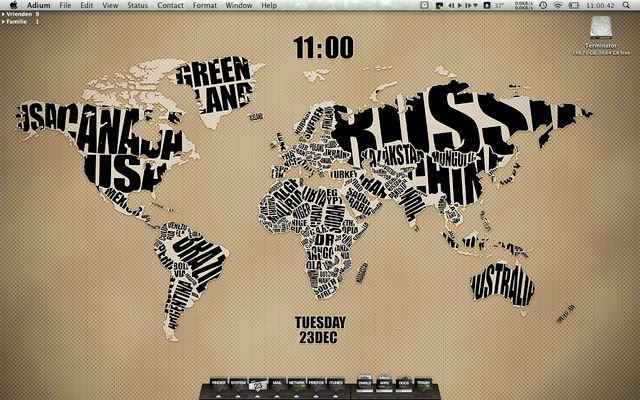Click the large 11:00 desktop clock widget
Screen dimensions: 640x400
pyautogui.click(x=323, y=47)
